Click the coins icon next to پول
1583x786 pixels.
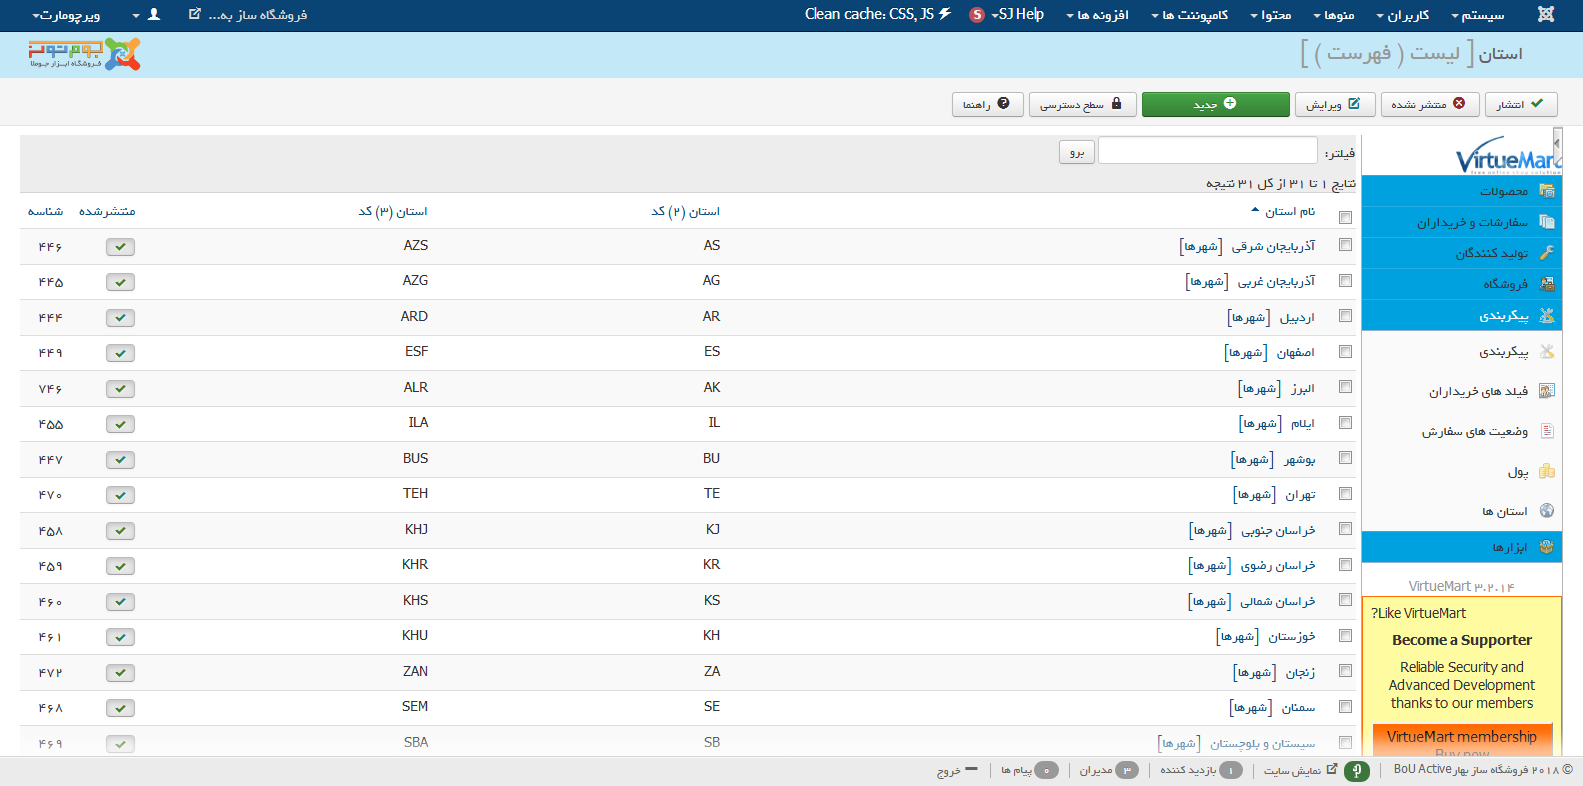pos(1547,471)
